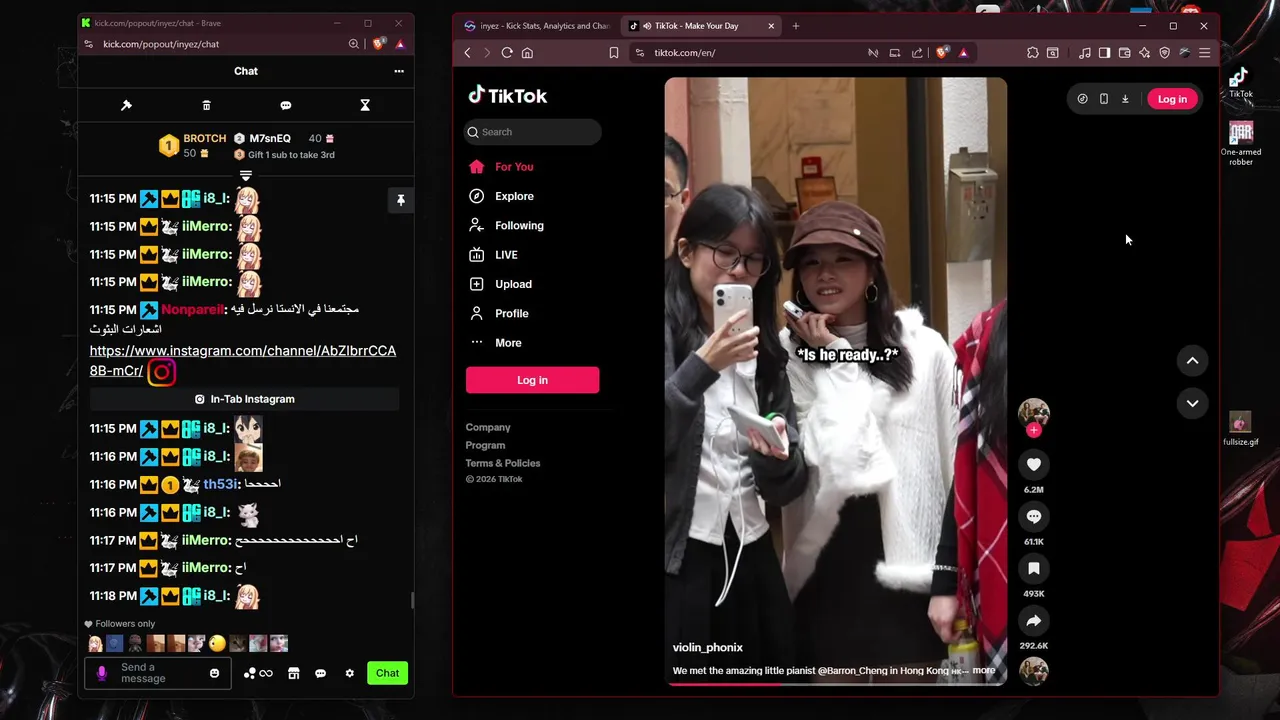This screenshot has width=1280, height=720.
Task: Click the speech bubble icon in chat toolbar
Action: pyautogui.click(x=286, y=105)
